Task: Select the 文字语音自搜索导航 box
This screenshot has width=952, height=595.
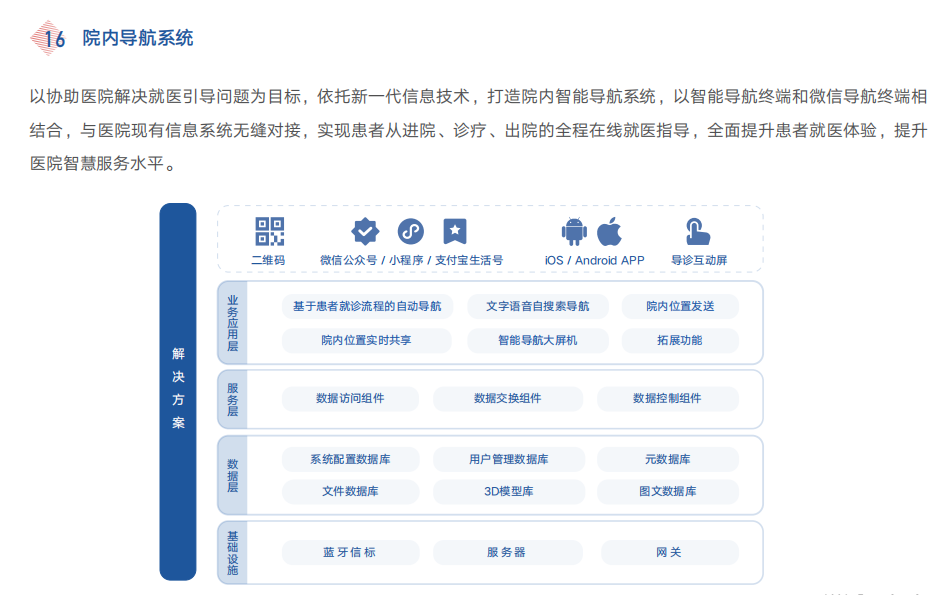Action: 537,306
